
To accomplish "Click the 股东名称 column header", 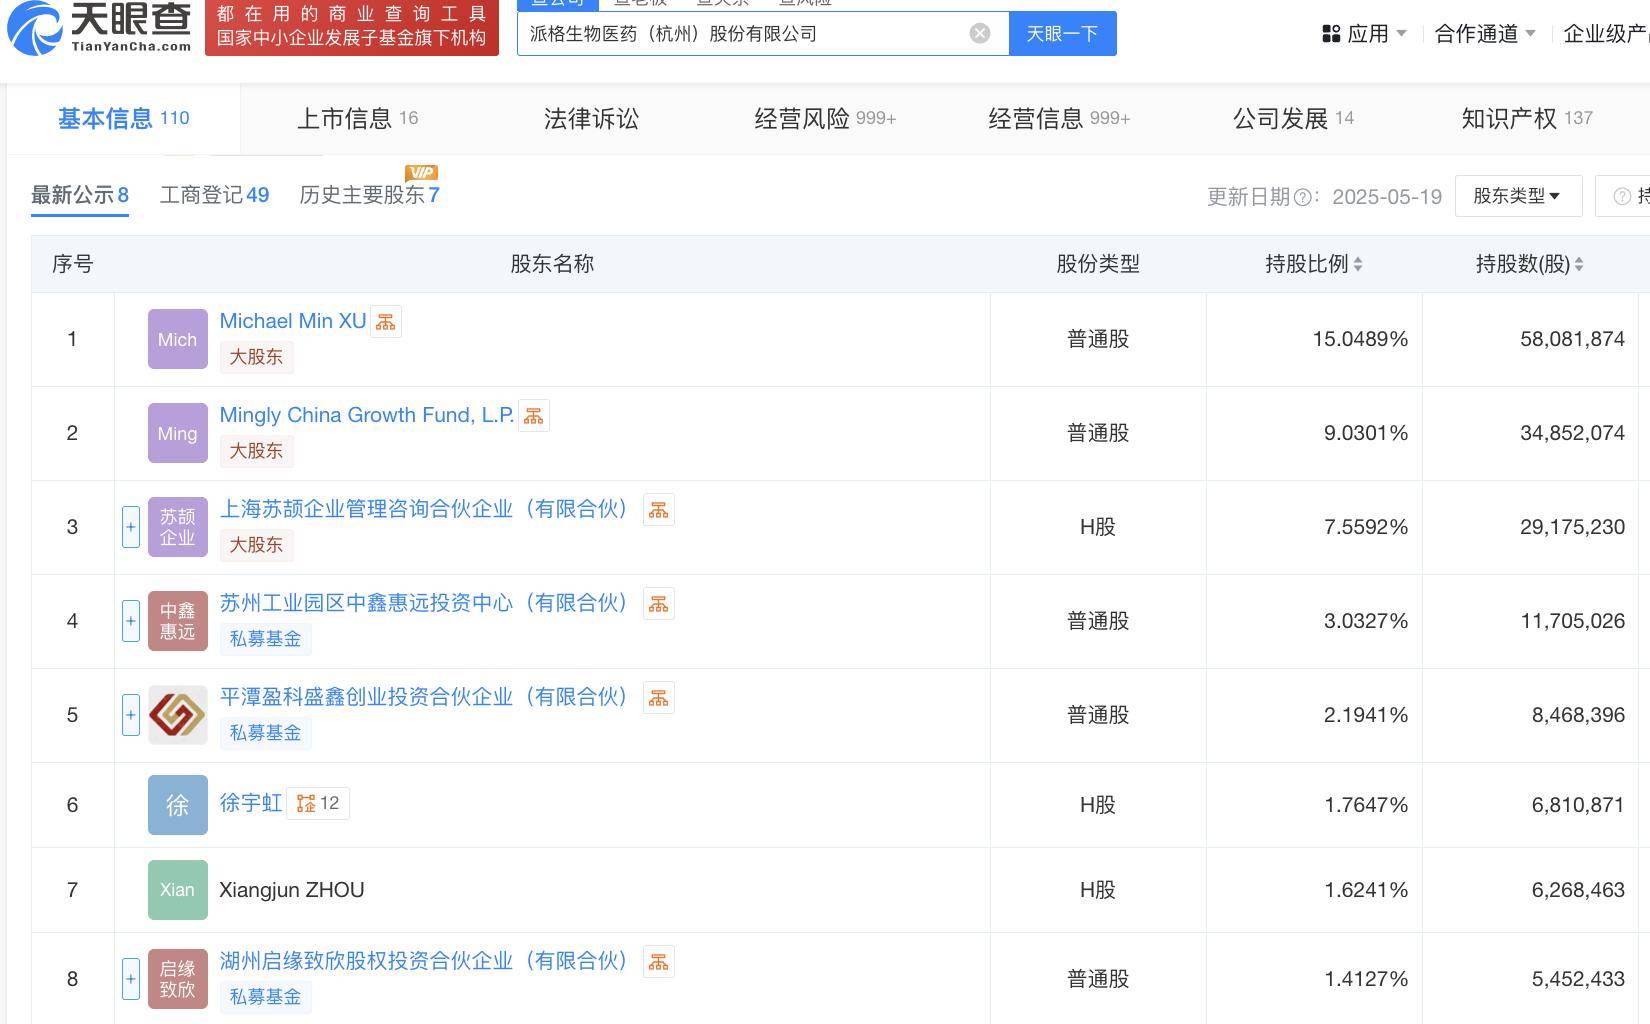I will click(552, 264).
